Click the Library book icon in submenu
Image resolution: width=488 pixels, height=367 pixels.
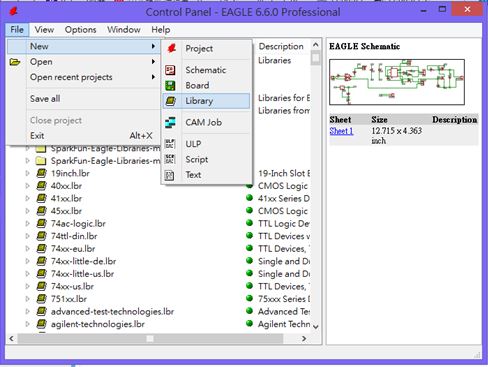click(171, 101)
